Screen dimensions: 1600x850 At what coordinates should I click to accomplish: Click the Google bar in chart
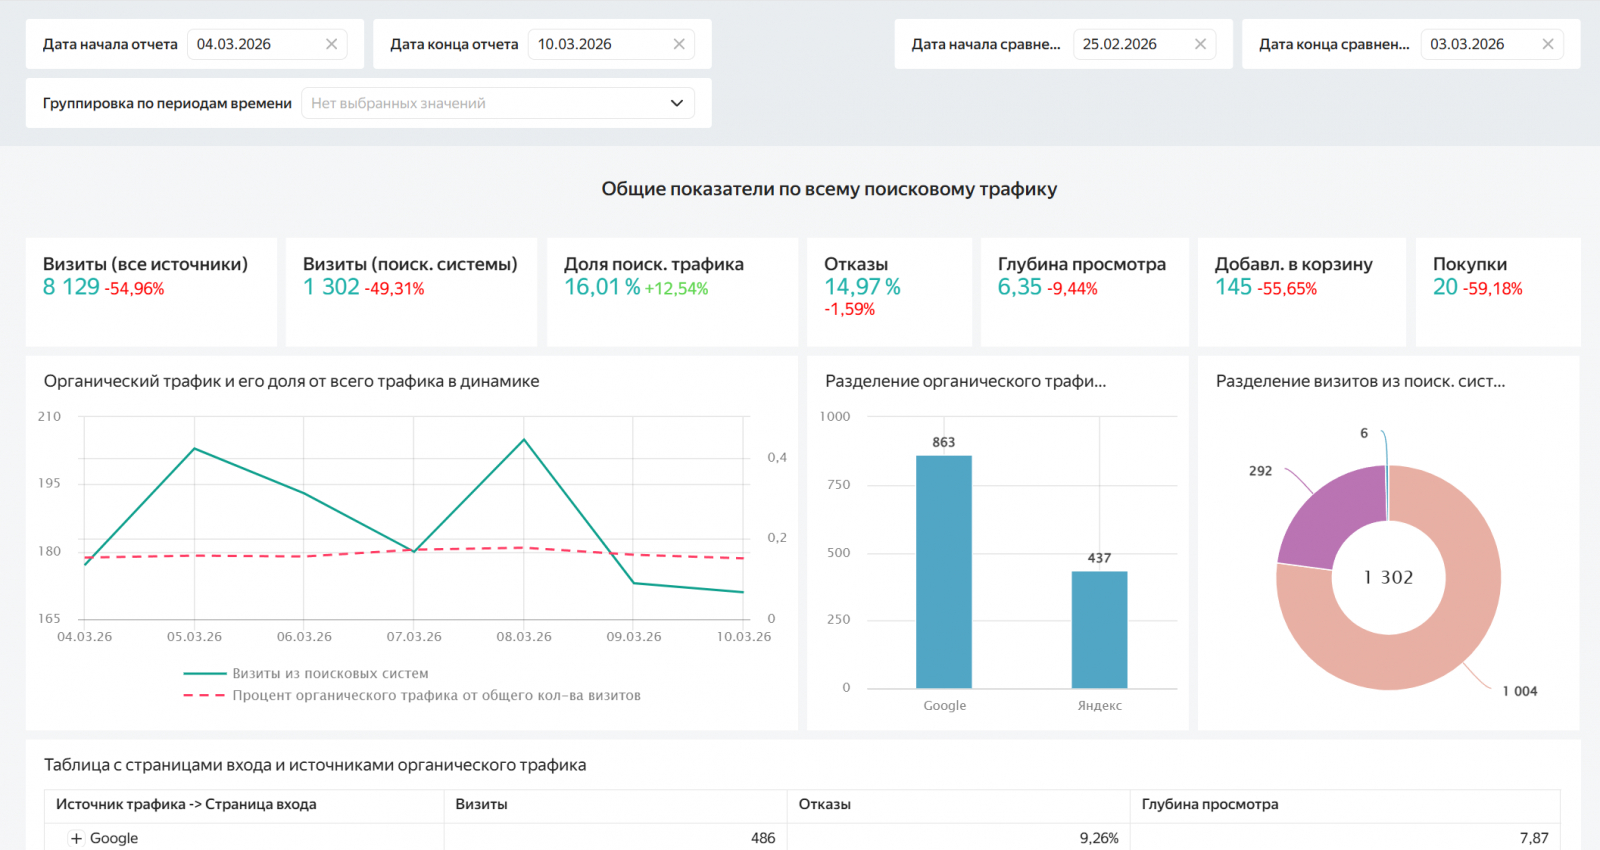point(943,572)
